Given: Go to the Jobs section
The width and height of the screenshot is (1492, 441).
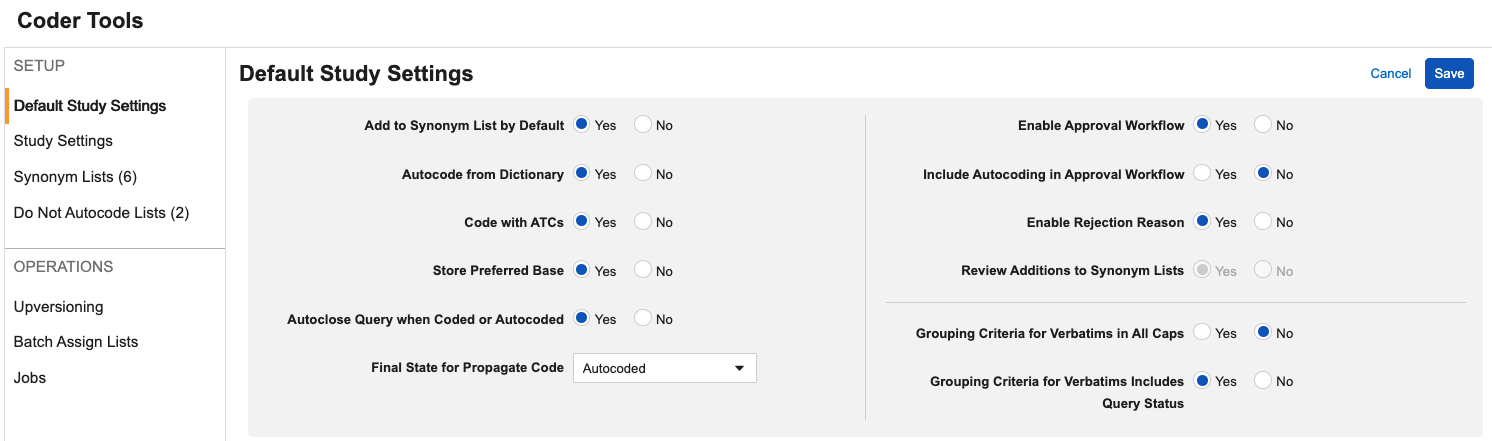Looking at the screenshot, I should (x=30, y=378).
